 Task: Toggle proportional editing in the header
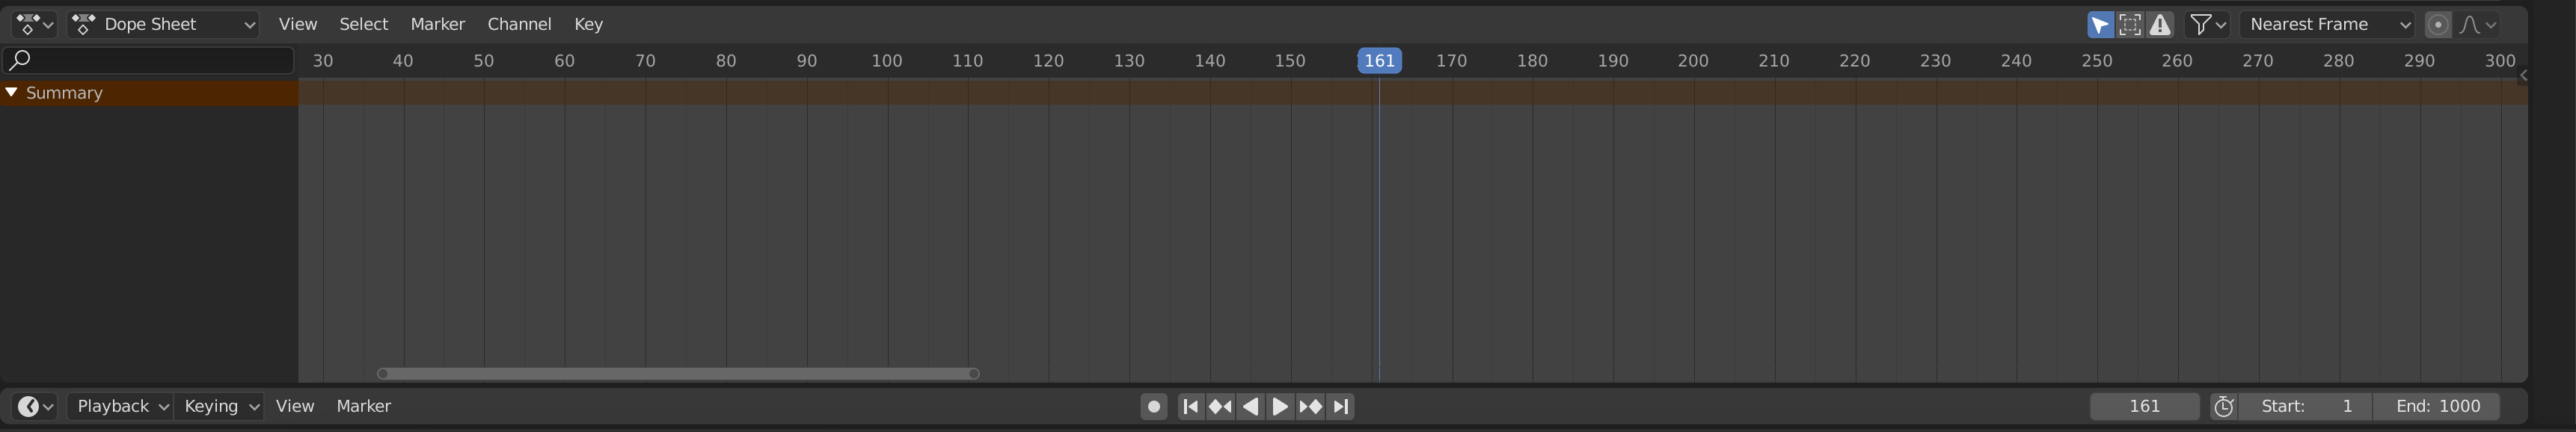pyautogui.click(x=2437, y=24)
